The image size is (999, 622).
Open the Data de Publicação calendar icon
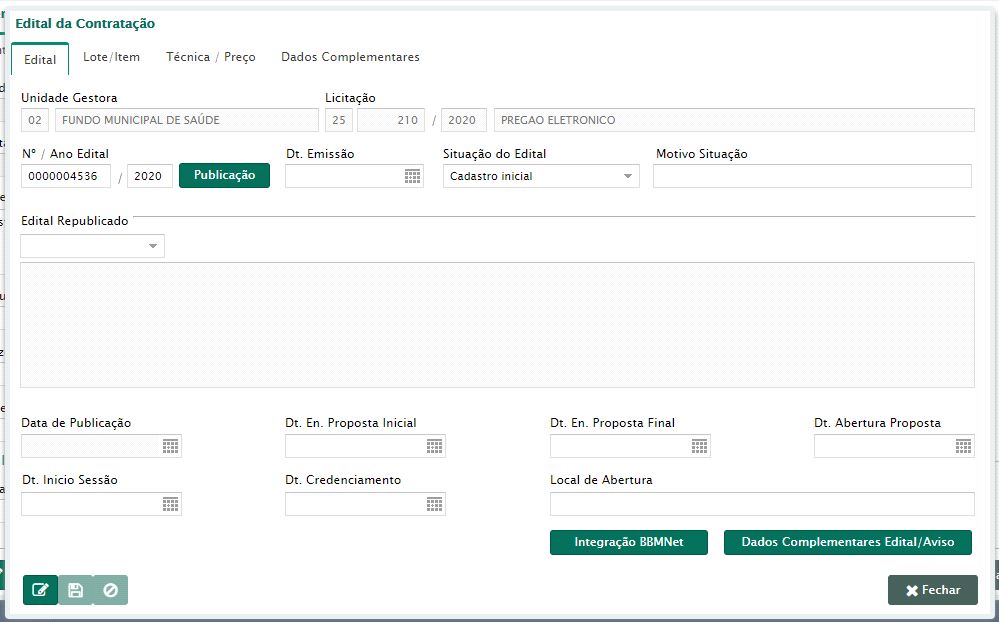click(x=170, y=446)
